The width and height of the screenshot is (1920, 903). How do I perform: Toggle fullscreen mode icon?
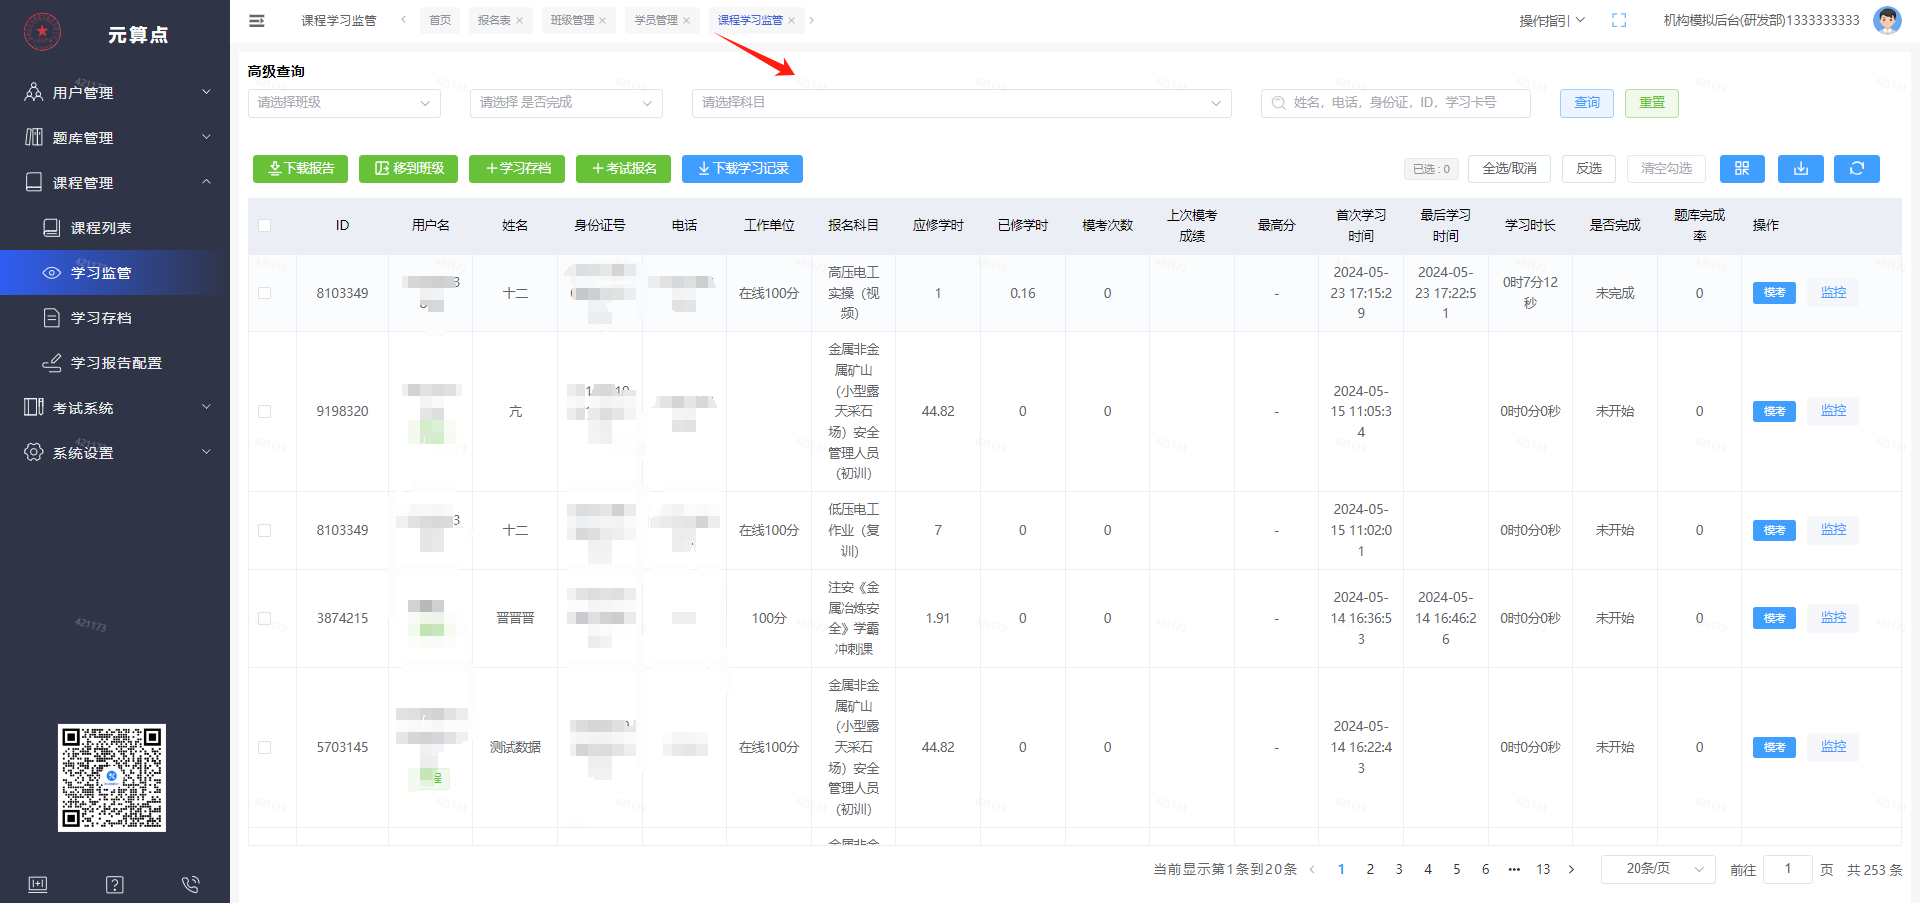(1619, 20)
